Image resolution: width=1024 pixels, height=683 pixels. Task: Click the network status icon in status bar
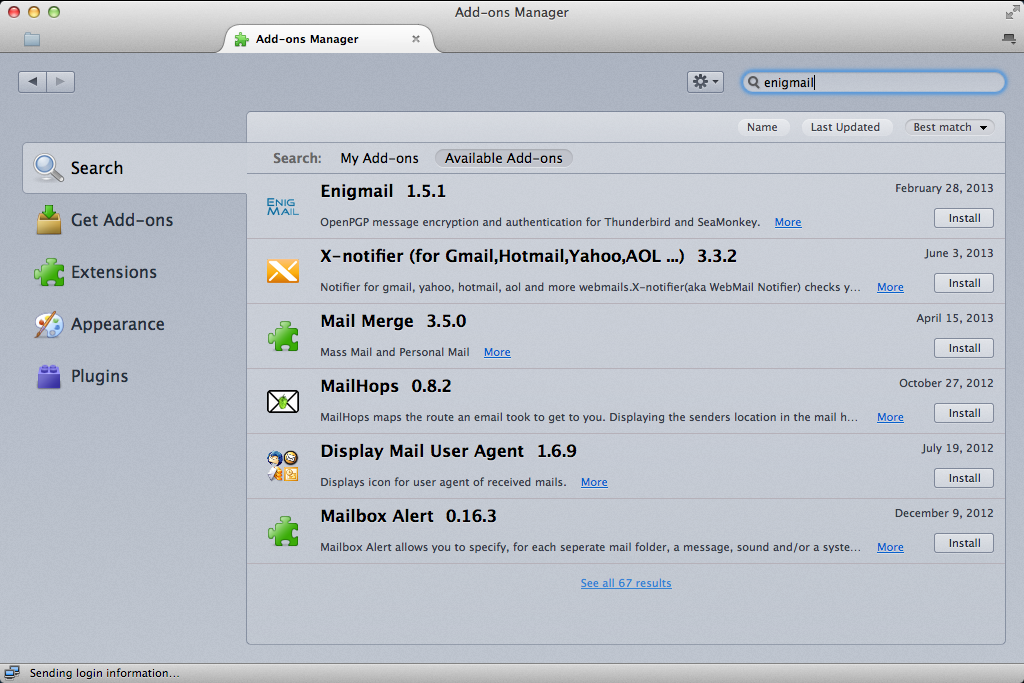pyautogui.click(x=12, y=673)
